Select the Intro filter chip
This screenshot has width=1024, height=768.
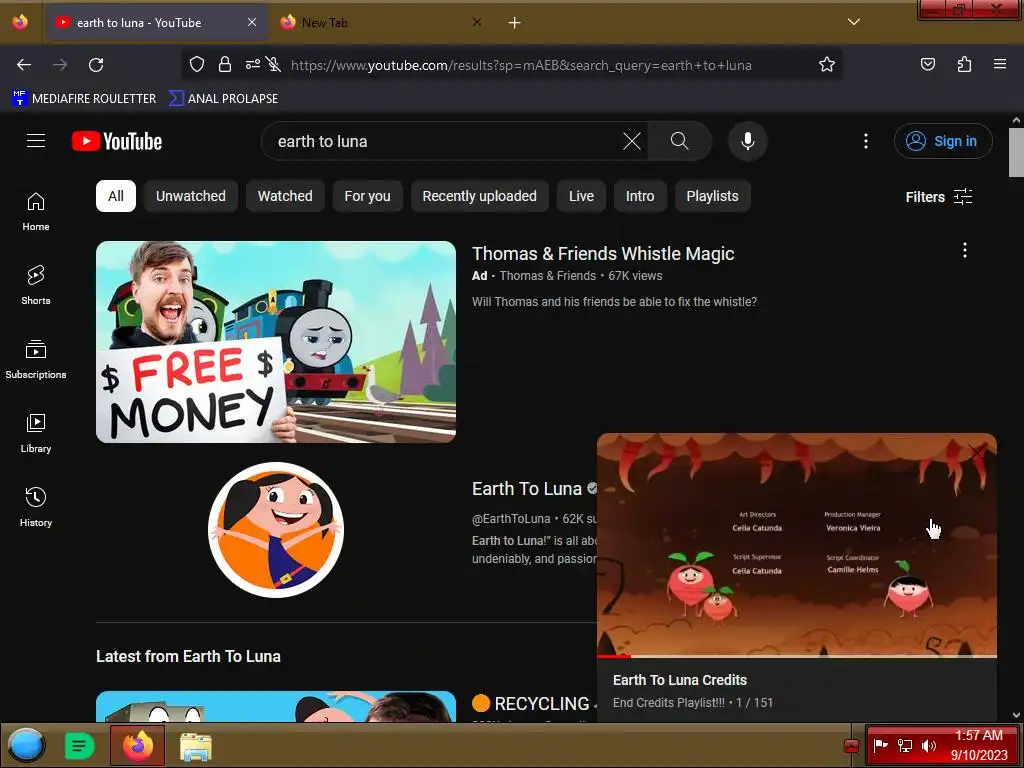(x=640, y=196)
